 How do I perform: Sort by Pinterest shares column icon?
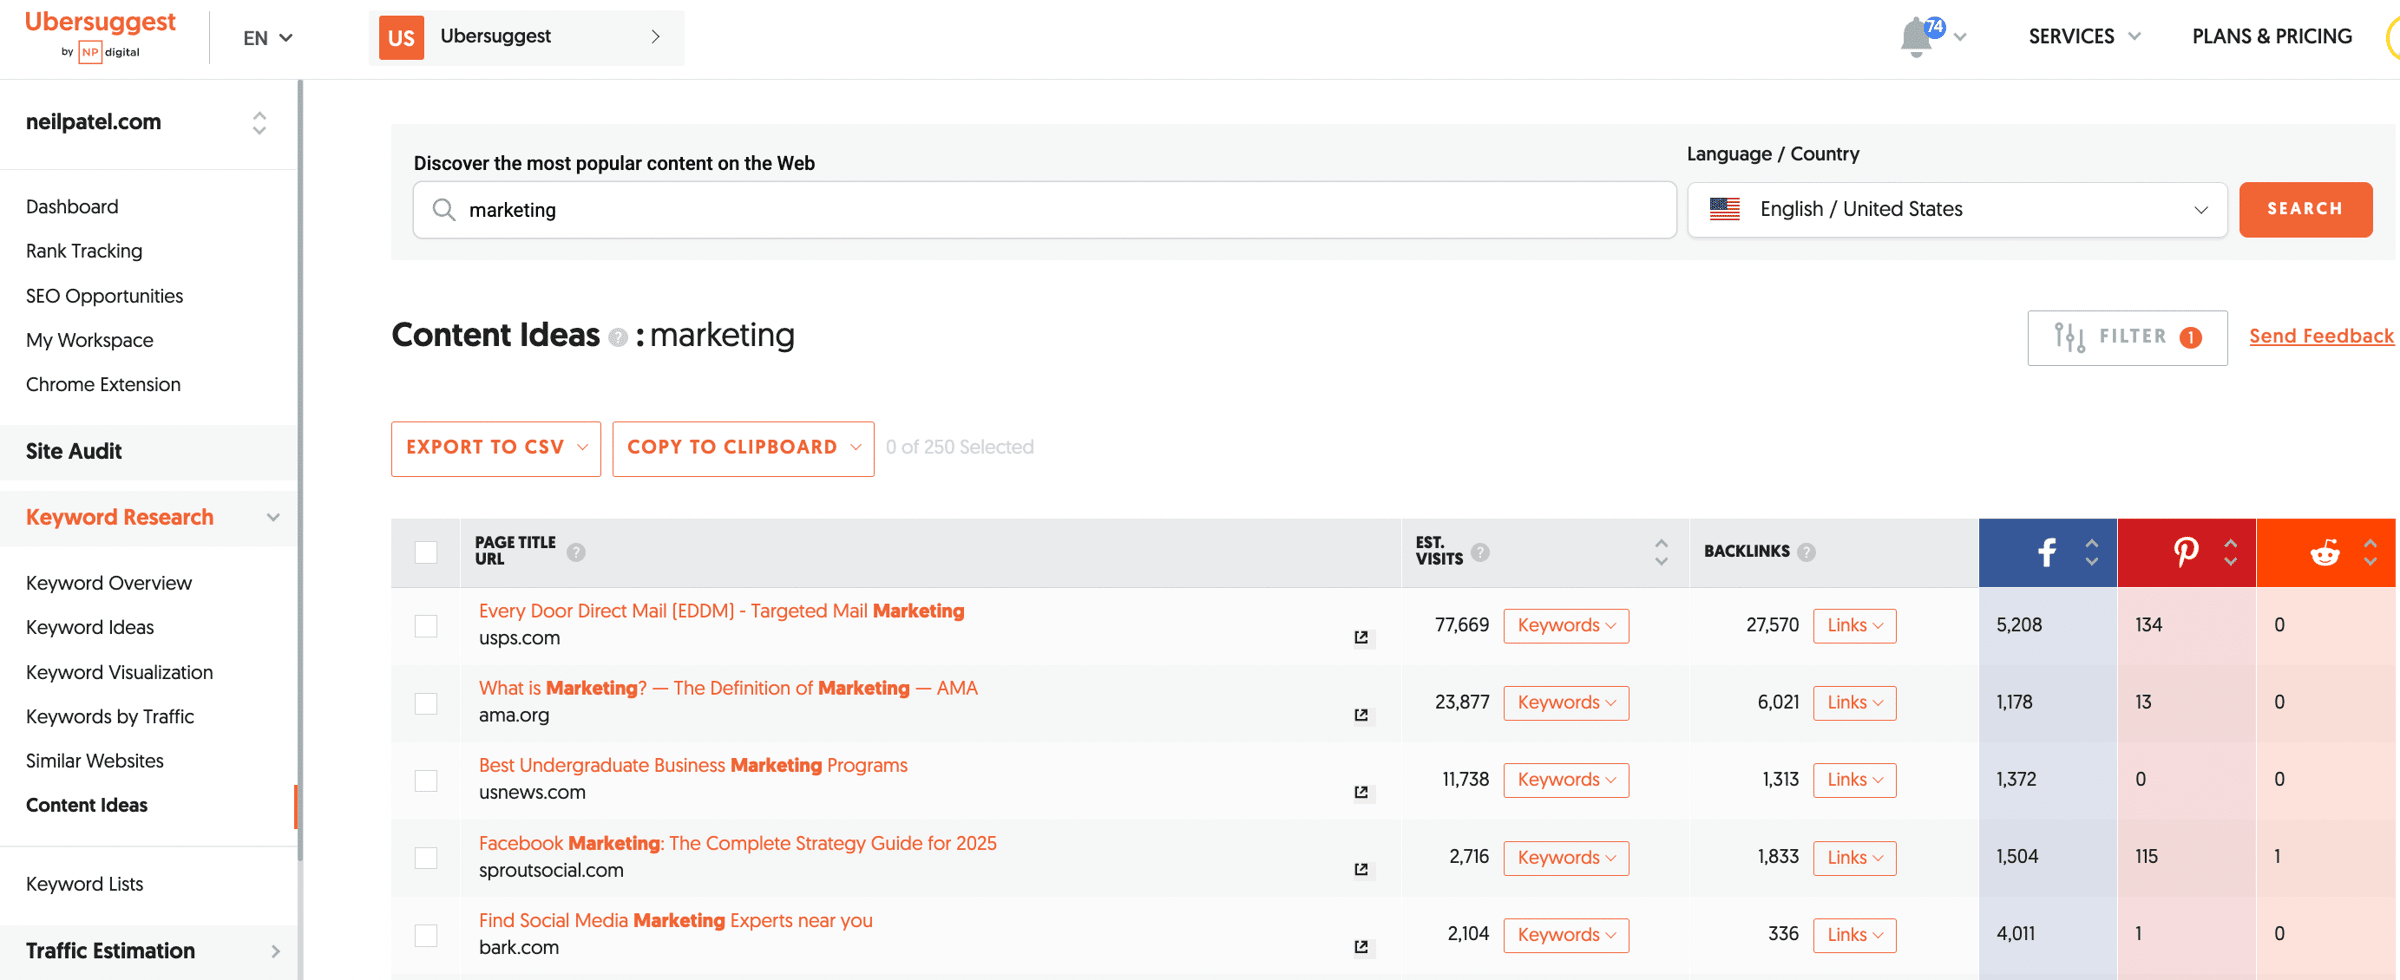2230,552
